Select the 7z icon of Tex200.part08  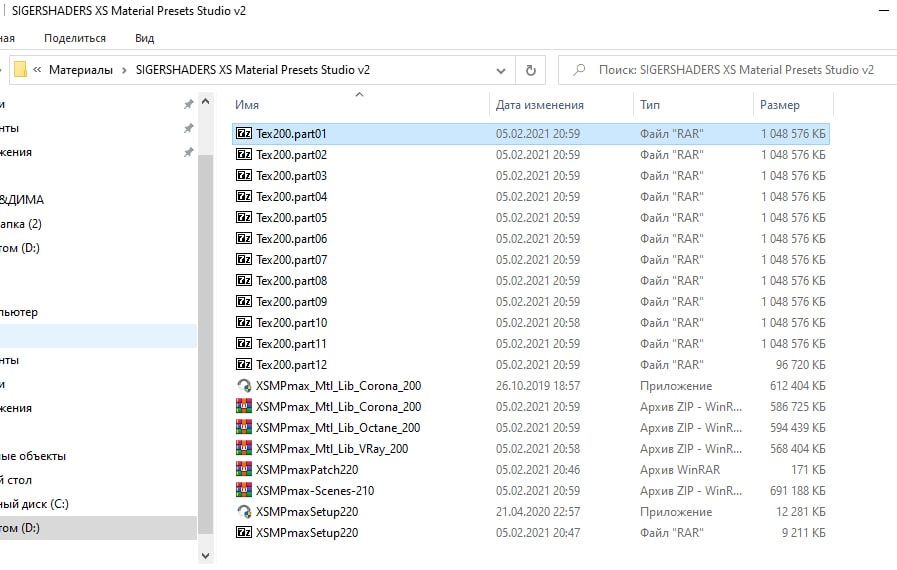pyautogui.click(x=244, y=280)
